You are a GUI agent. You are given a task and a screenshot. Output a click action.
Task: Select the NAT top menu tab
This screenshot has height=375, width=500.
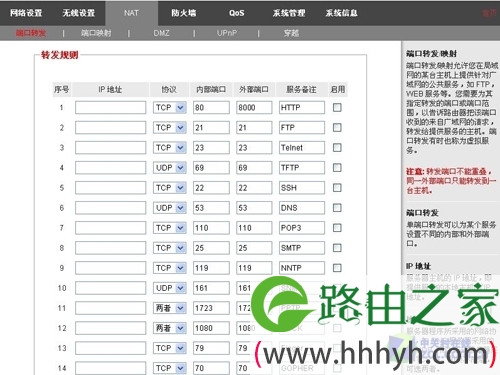[131, 13]
